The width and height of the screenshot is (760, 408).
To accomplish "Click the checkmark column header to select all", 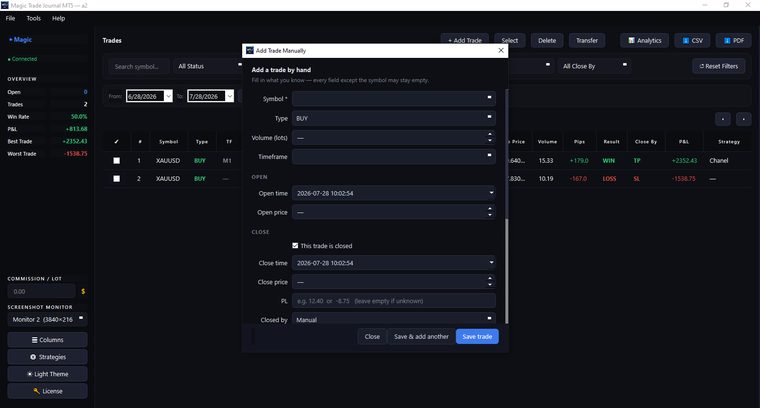I will [116, 142].
